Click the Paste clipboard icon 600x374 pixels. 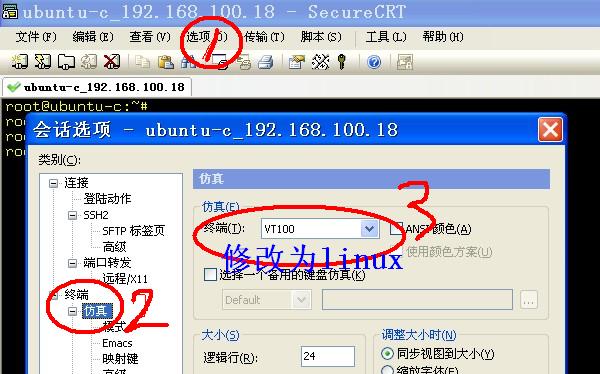pos(166,62)
